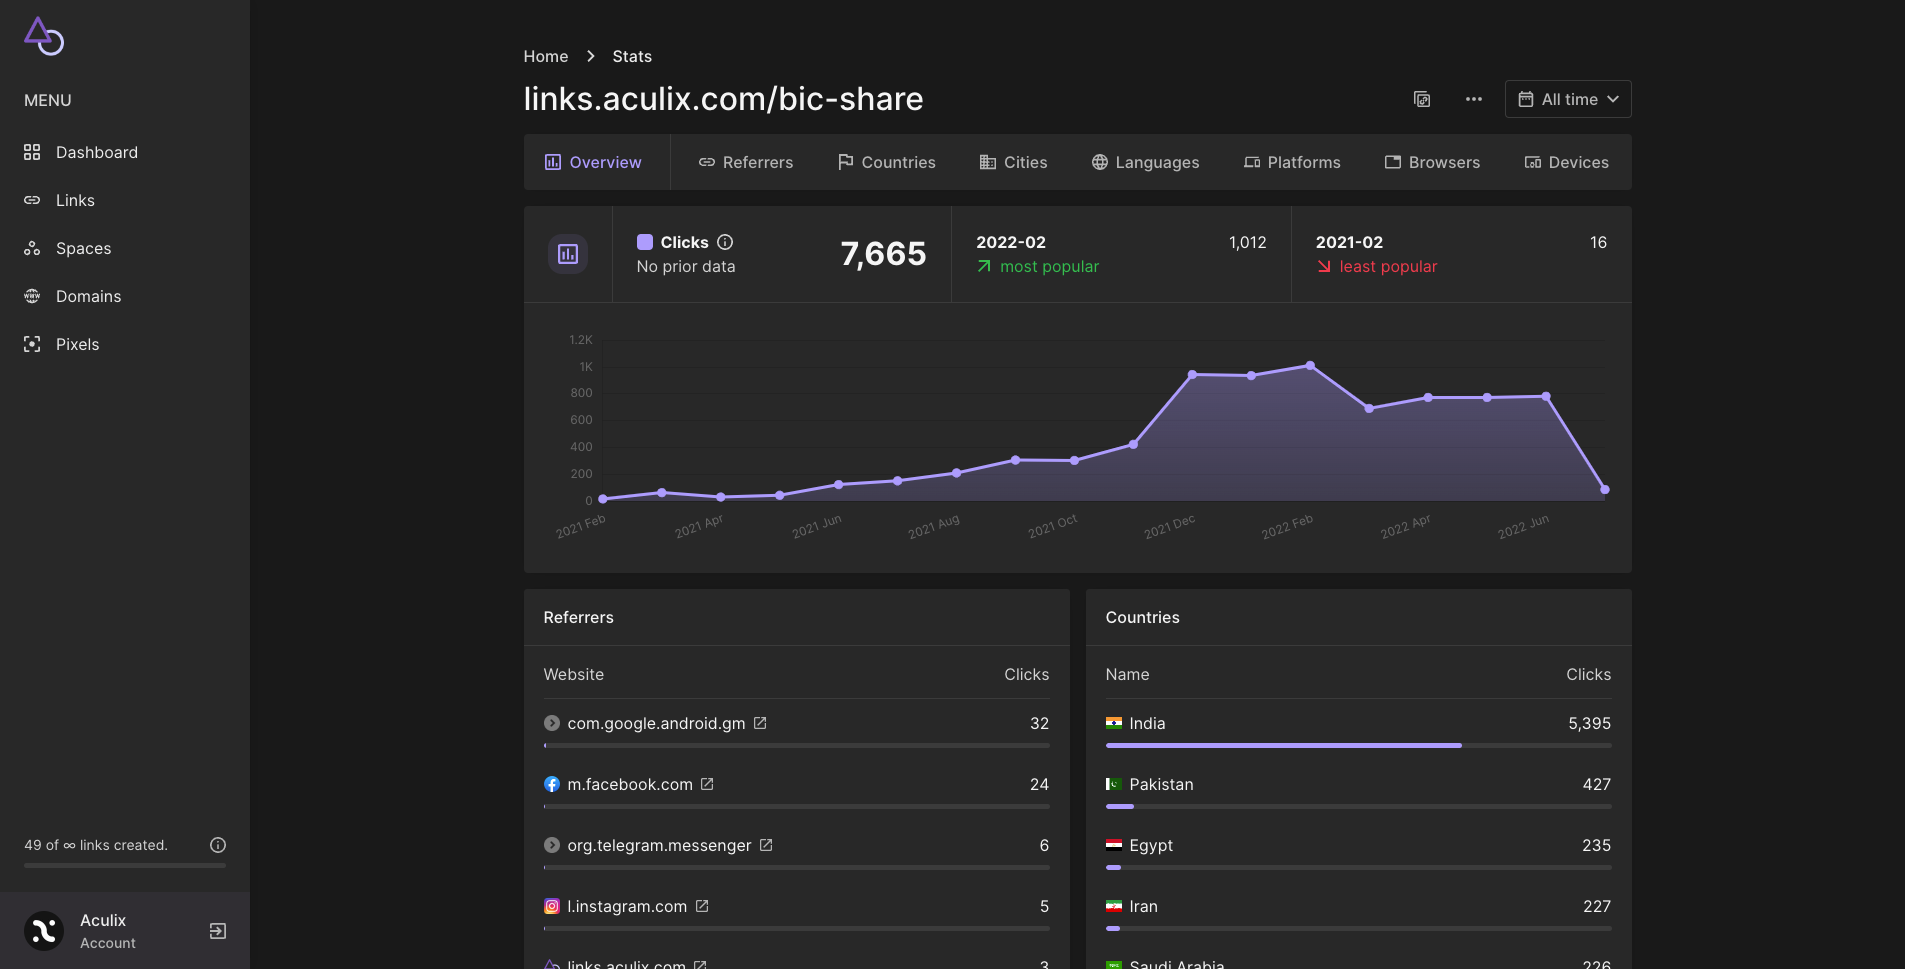Click the calendar icon in date filter

[1526, 99]
